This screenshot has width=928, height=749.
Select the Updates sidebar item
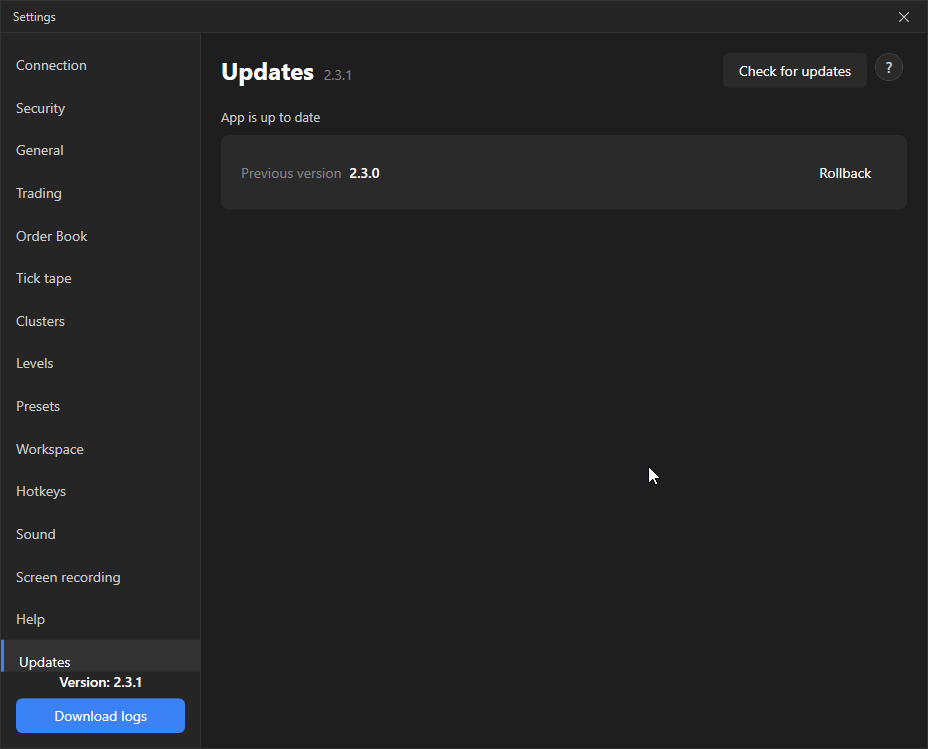[x=101, y=657]
